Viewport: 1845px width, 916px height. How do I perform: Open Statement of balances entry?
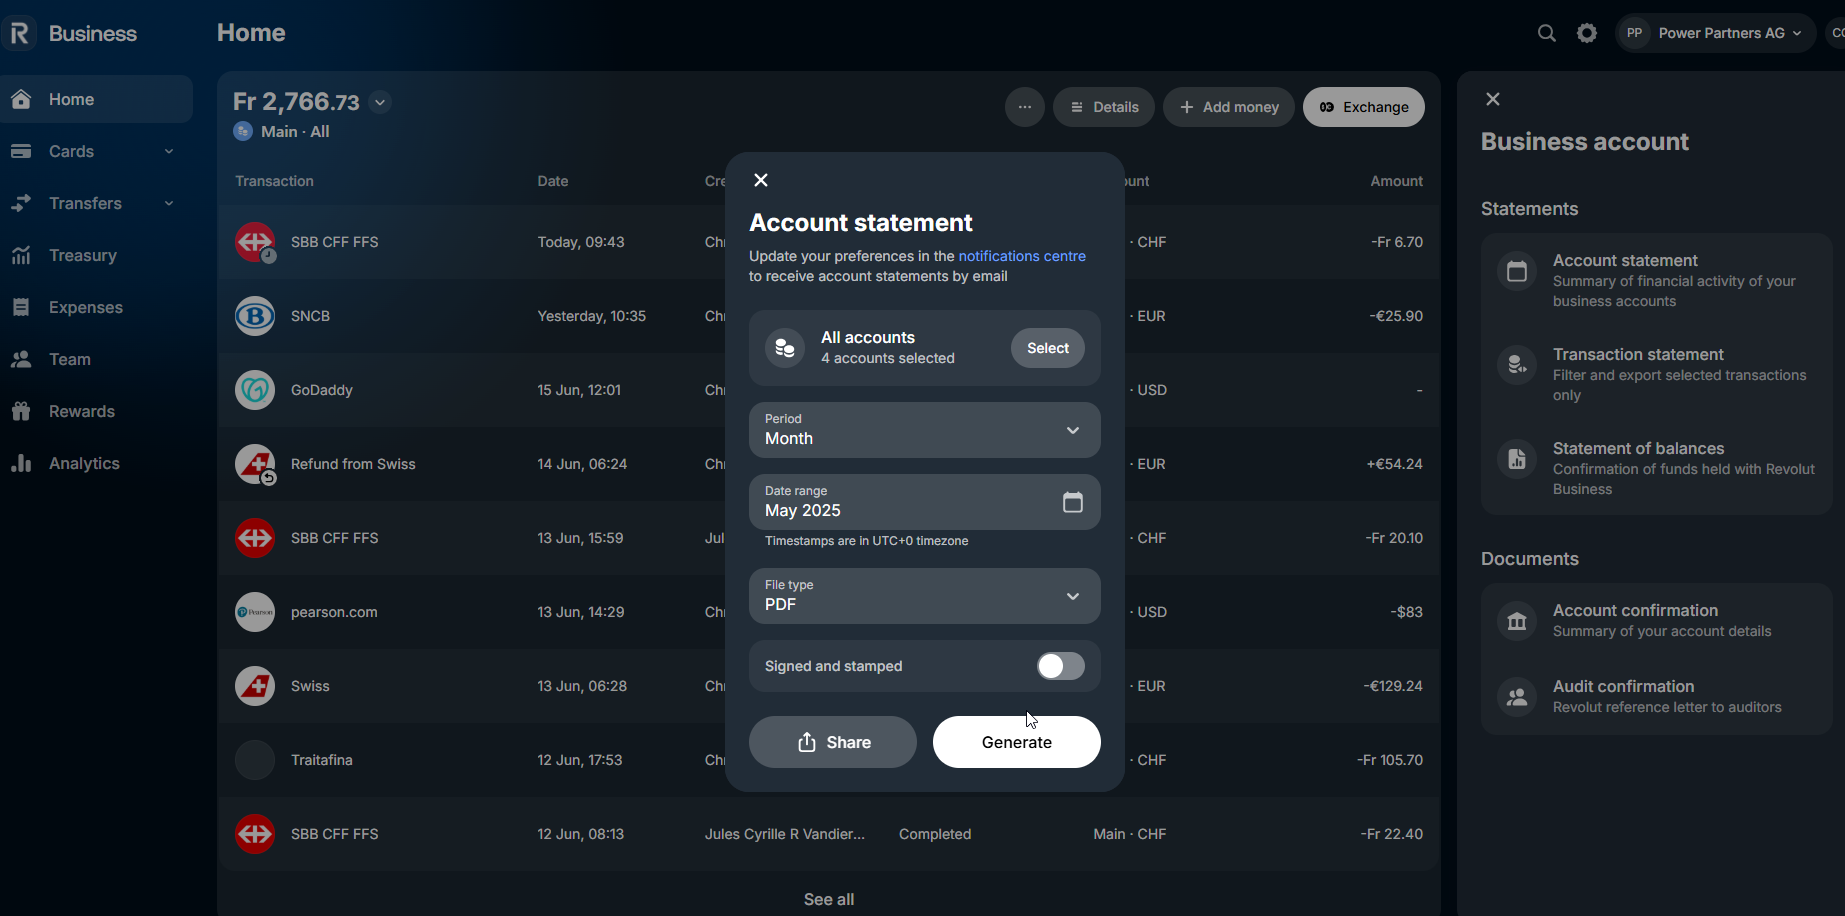point(1657,468)
